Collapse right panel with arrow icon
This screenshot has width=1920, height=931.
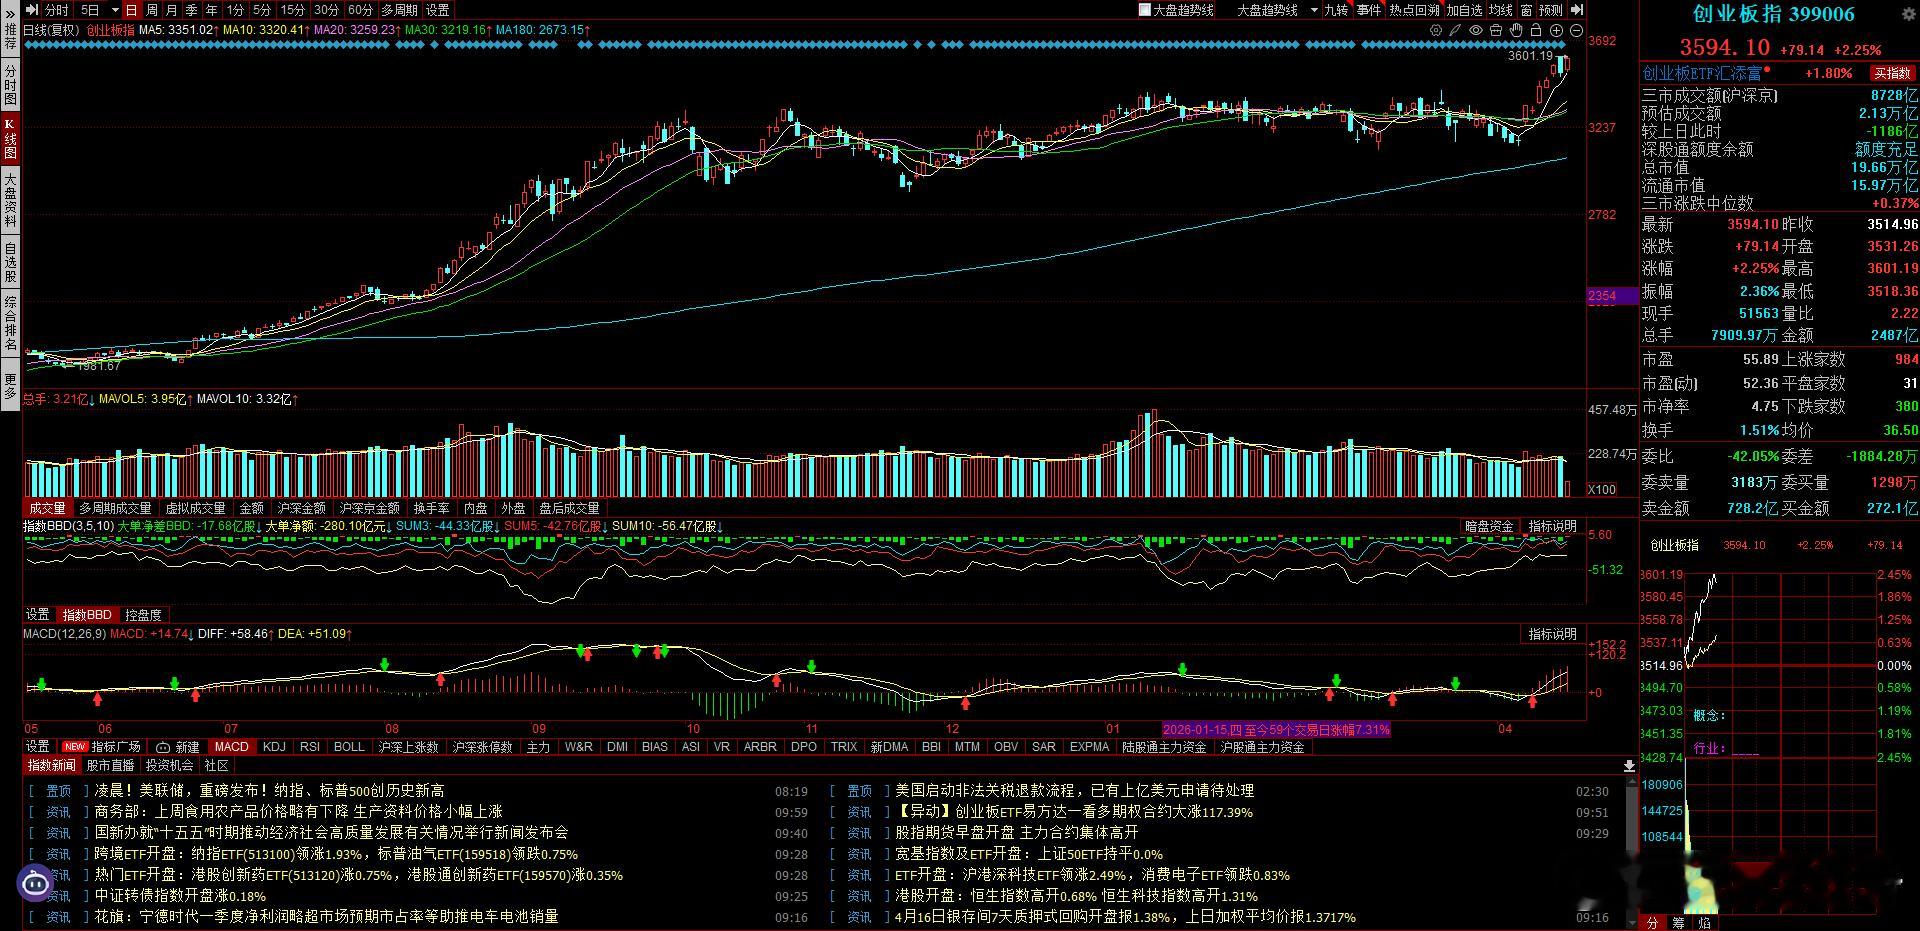(1577, 10)
